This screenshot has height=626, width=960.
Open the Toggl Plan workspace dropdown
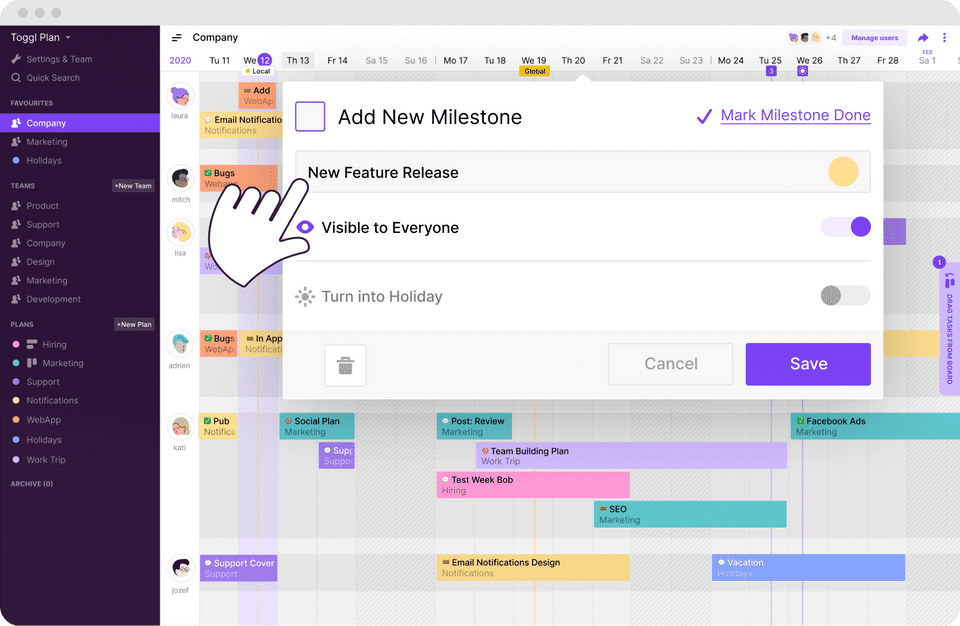click(x=40, y=37)
